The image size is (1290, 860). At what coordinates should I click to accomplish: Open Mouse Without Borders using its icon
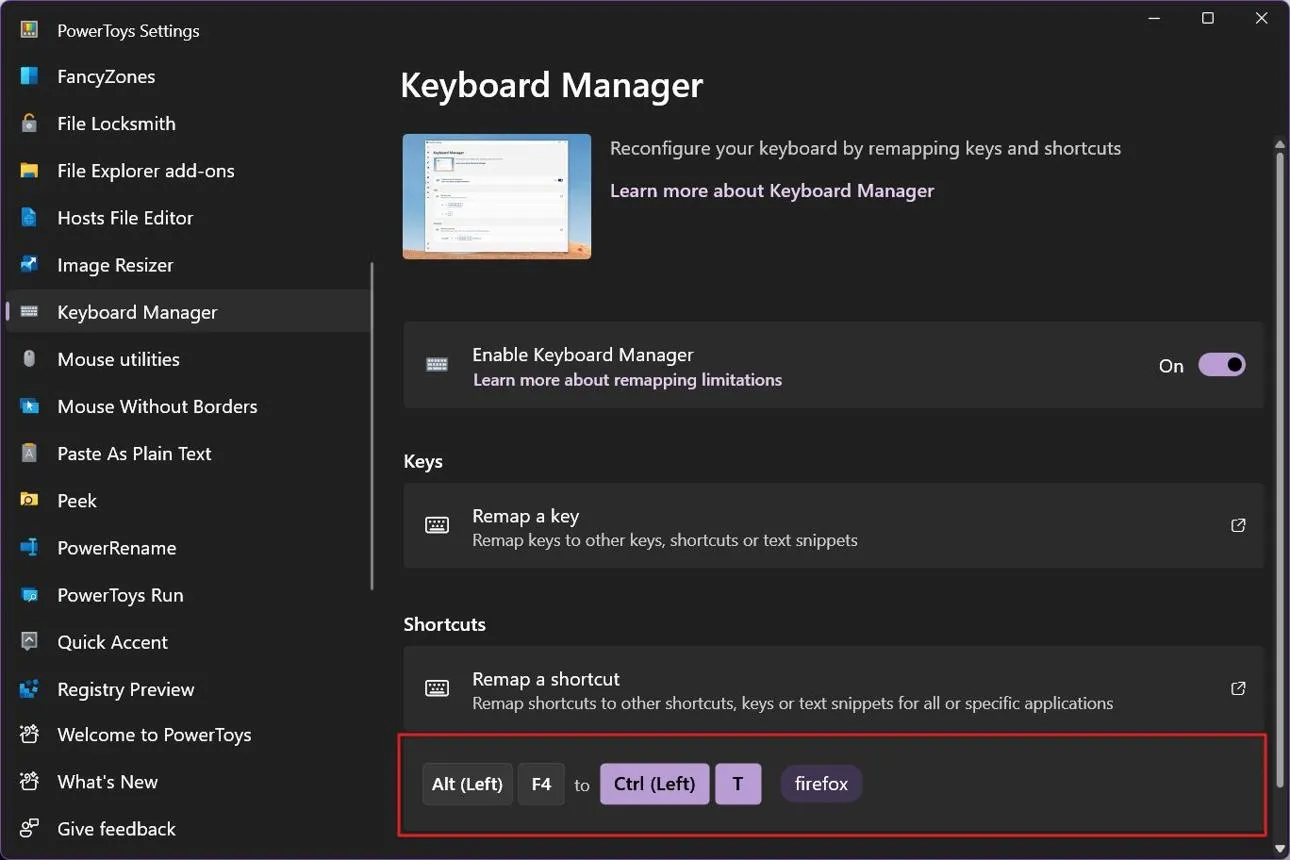click(29, 406)
